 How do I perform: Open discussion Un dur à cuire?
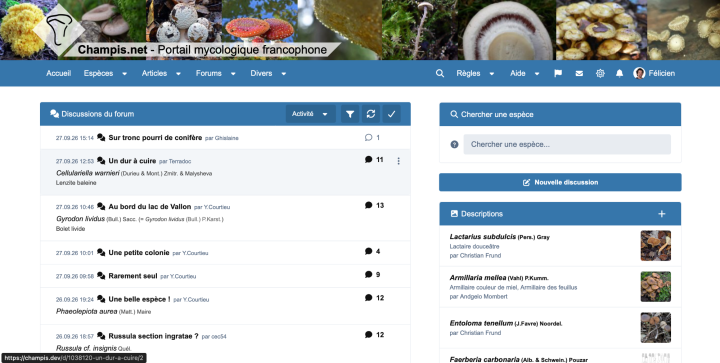(x=132, y=161)
